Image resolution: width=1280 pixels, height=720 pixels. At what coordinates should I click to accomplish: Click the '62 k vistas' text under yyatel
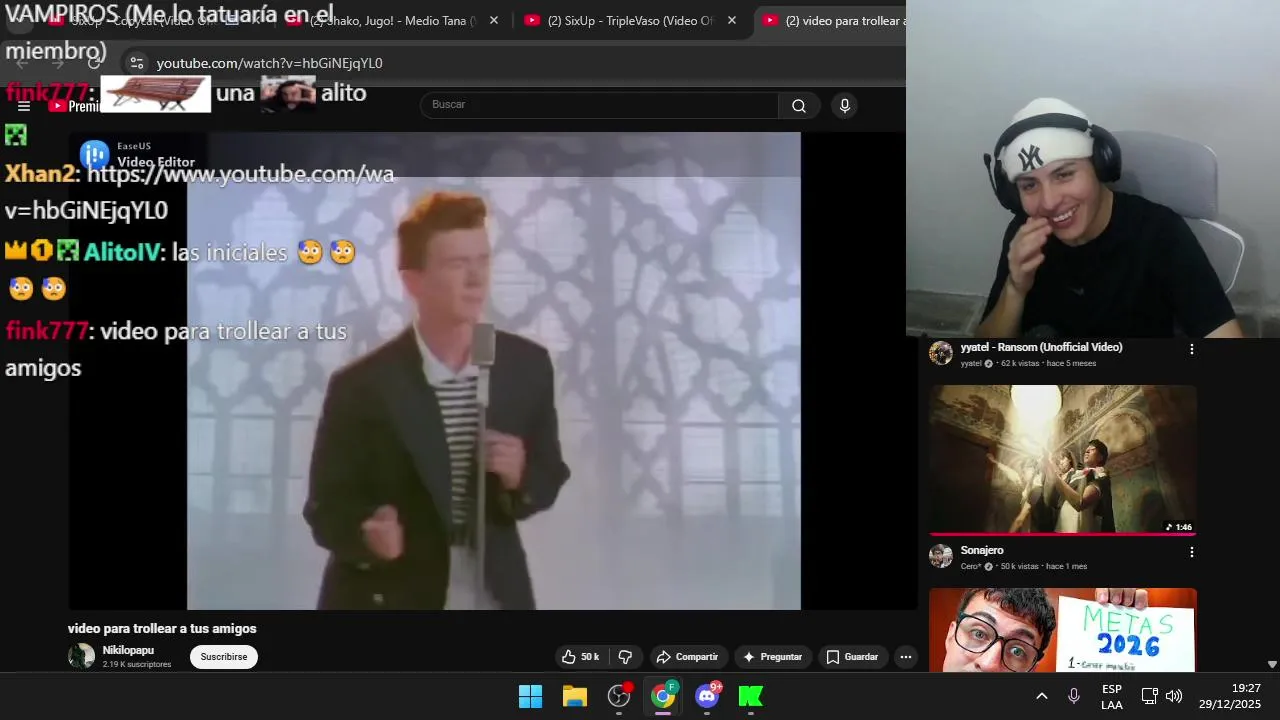click(x=1020, y=363)
